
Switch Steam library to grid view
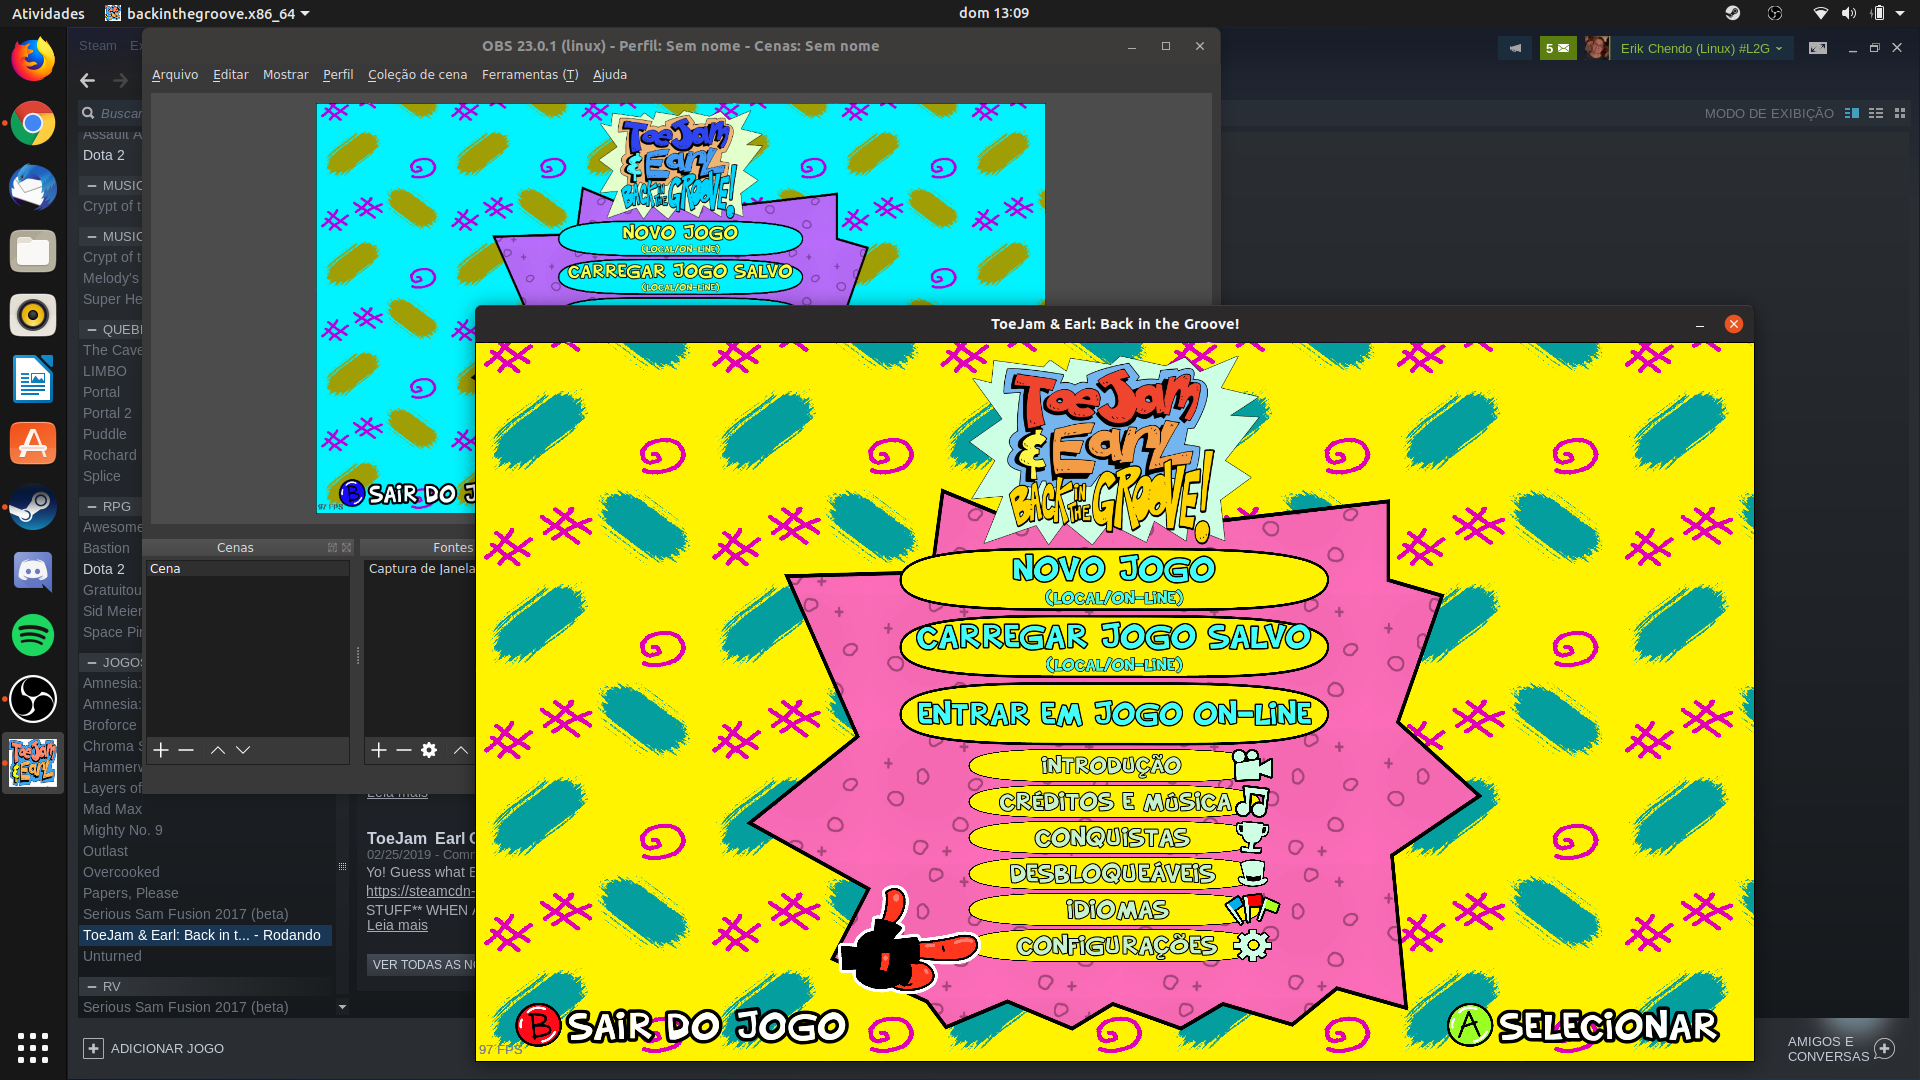pyautogui.click(x=1900, y=113)
